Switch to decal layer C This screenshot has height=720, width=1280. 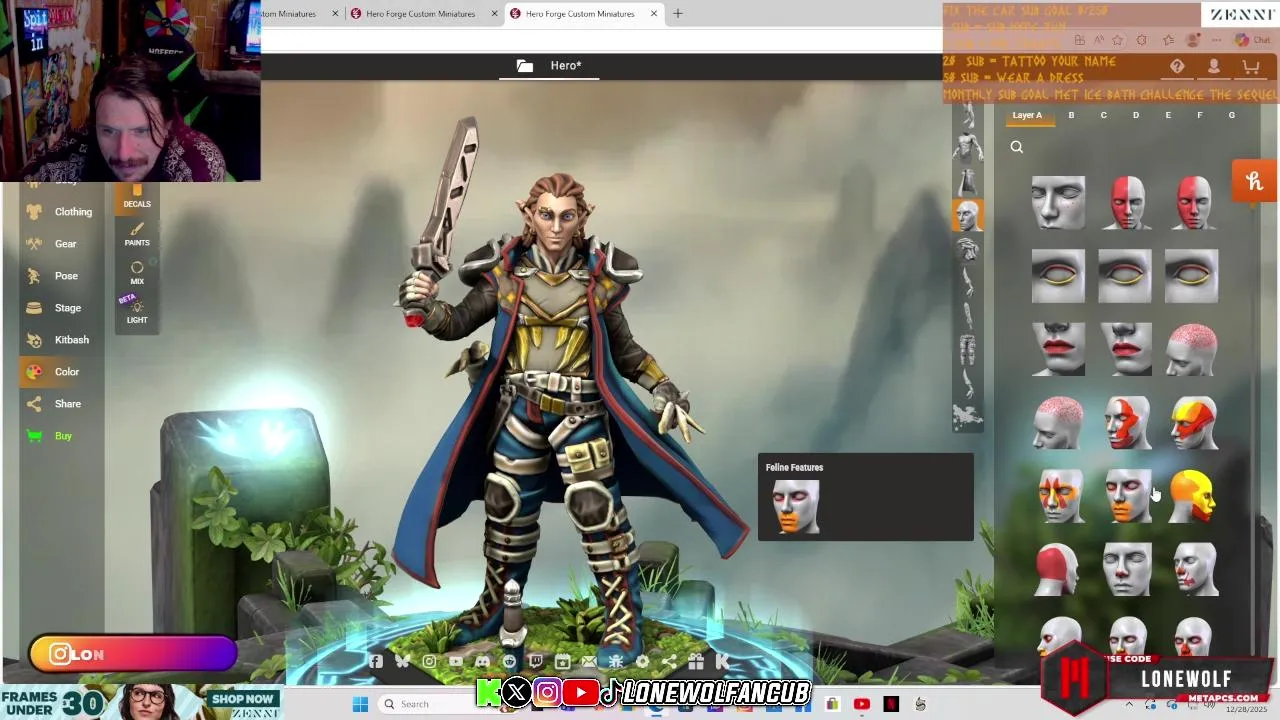click(1103, 115)
